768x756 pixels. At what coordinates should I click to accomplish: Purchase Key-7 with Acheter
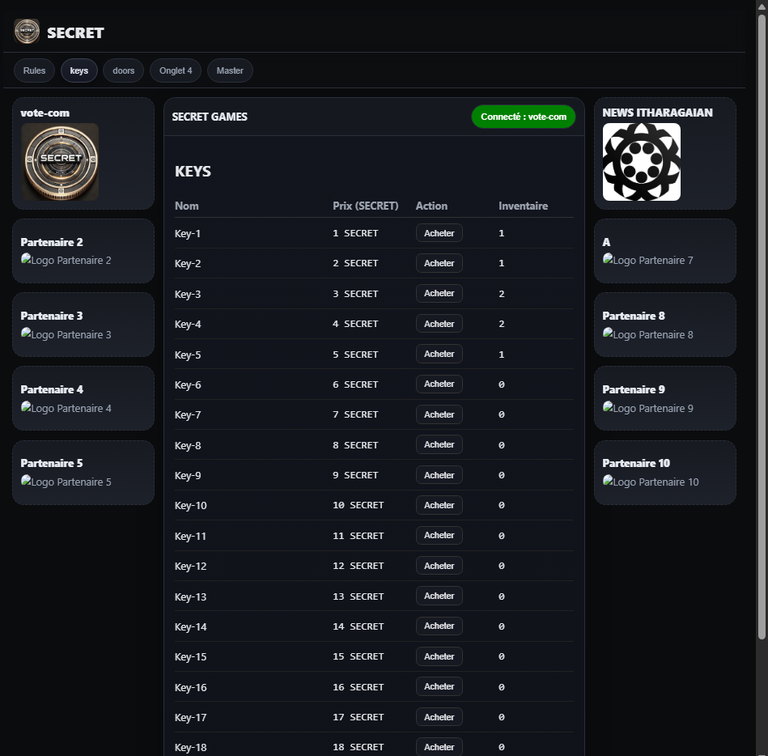pyautogui.click(x=439, y=414)
